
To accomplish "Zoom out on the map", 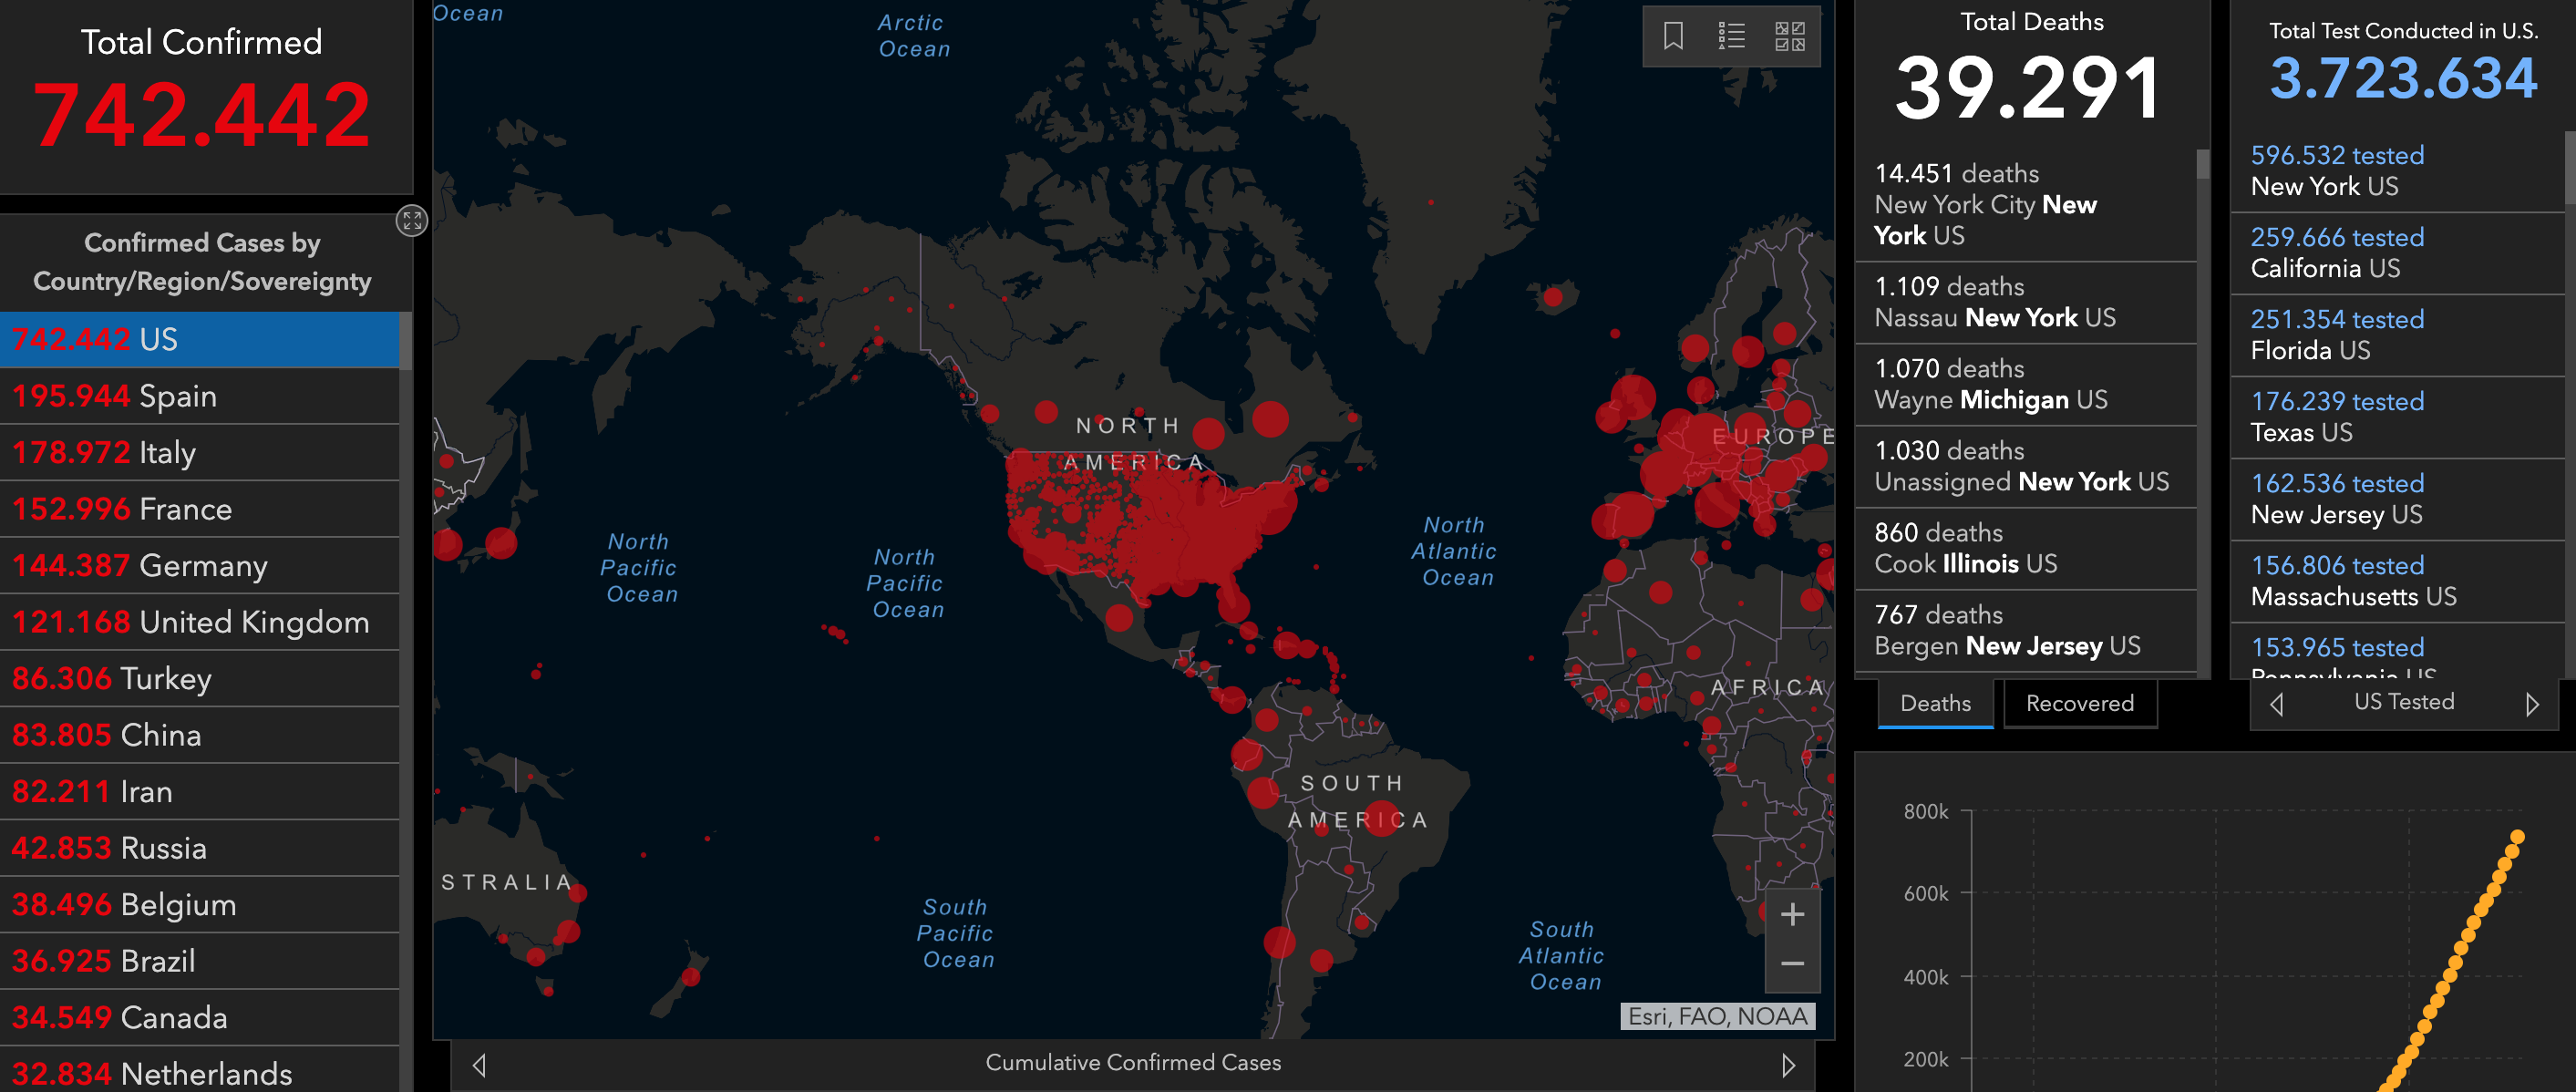I will click(1792, 964).
